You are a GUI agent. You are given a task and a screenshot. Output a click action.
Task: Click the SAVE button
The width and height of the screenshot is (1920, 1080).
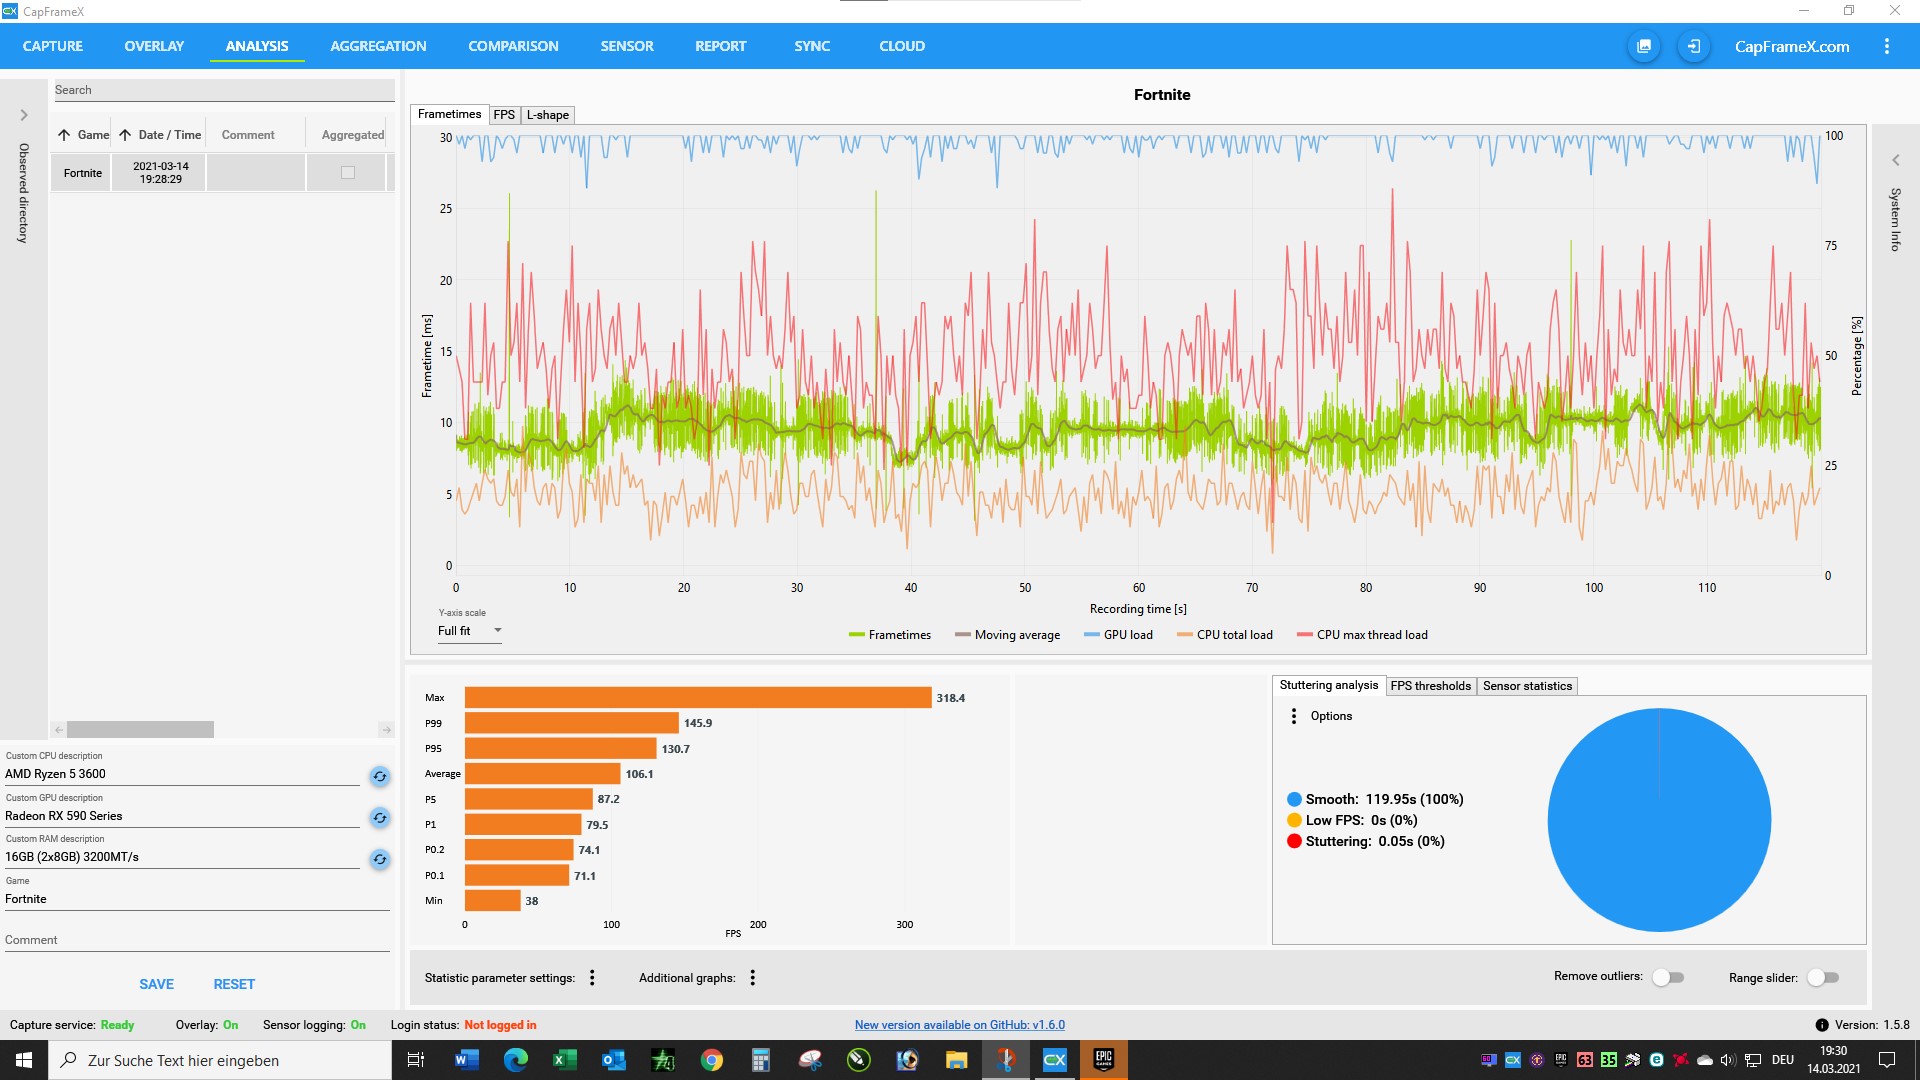click(156, 984)
